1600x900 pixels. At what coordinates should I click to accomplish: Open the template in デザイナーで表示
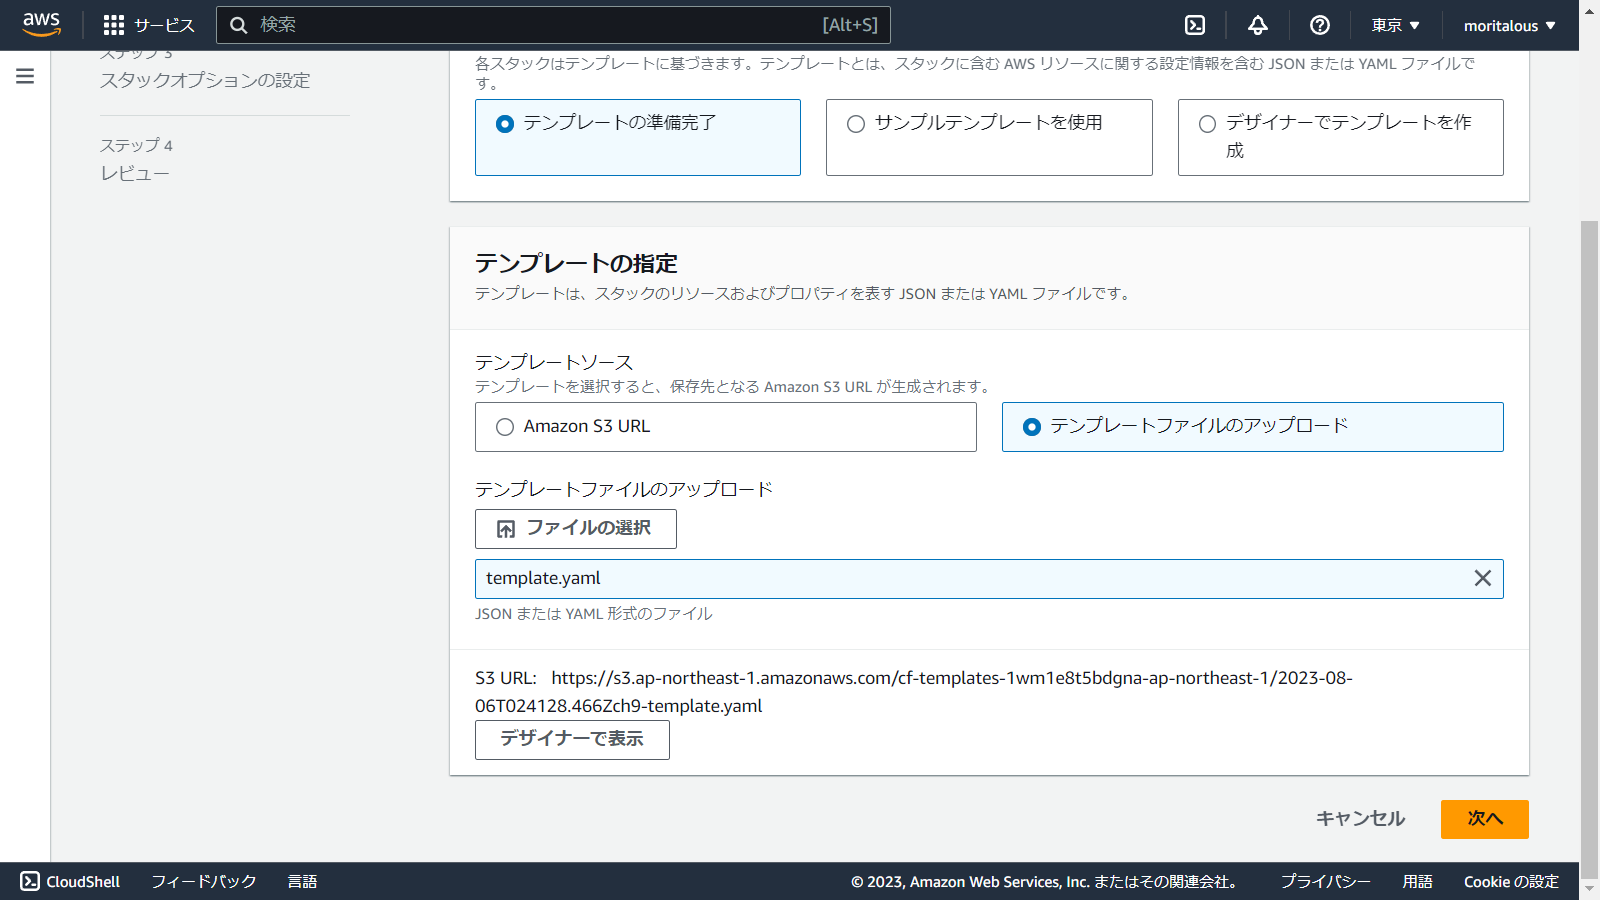572,740
